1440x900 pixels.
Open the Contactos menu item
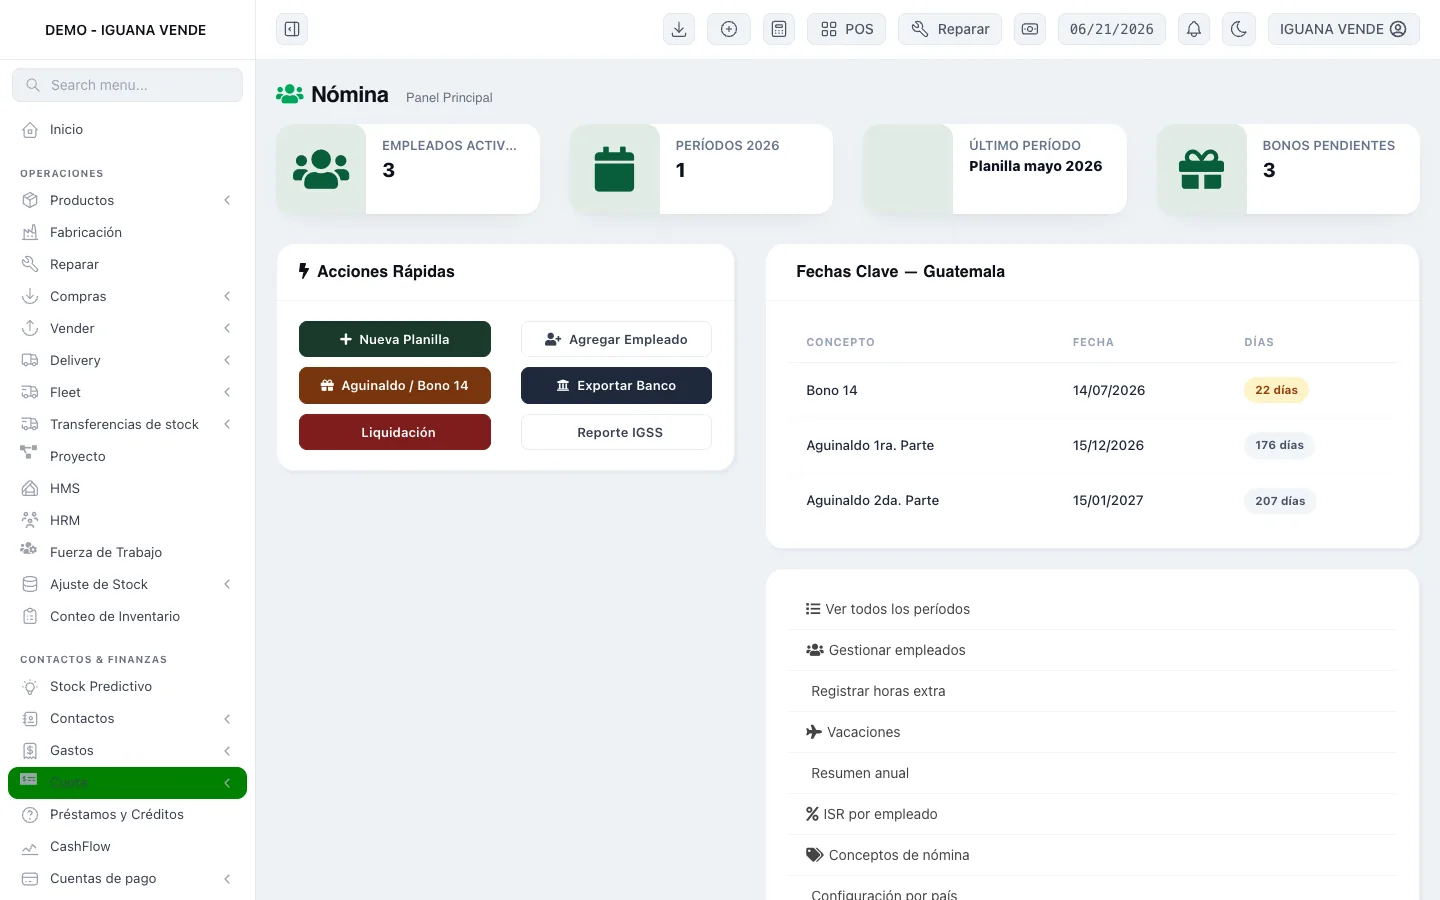127,718
